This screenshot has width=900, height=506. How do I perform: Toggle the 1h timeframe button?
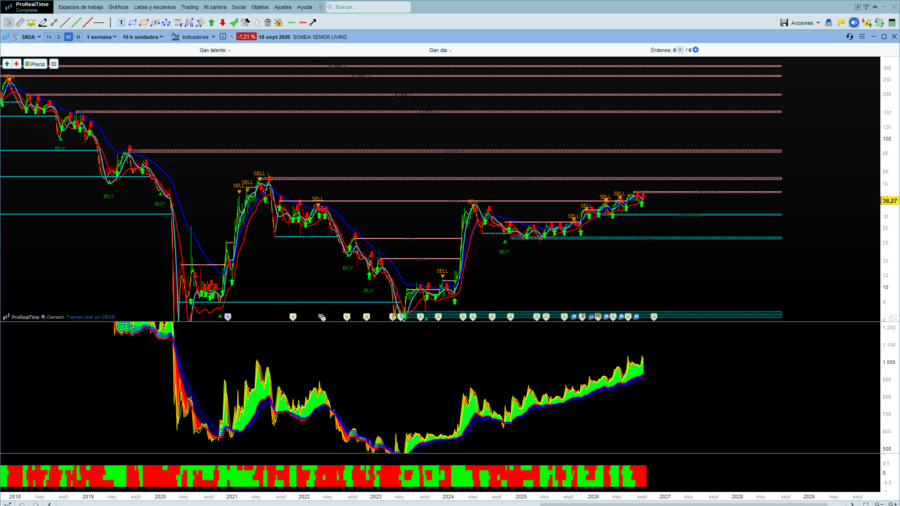pos(49,37)
